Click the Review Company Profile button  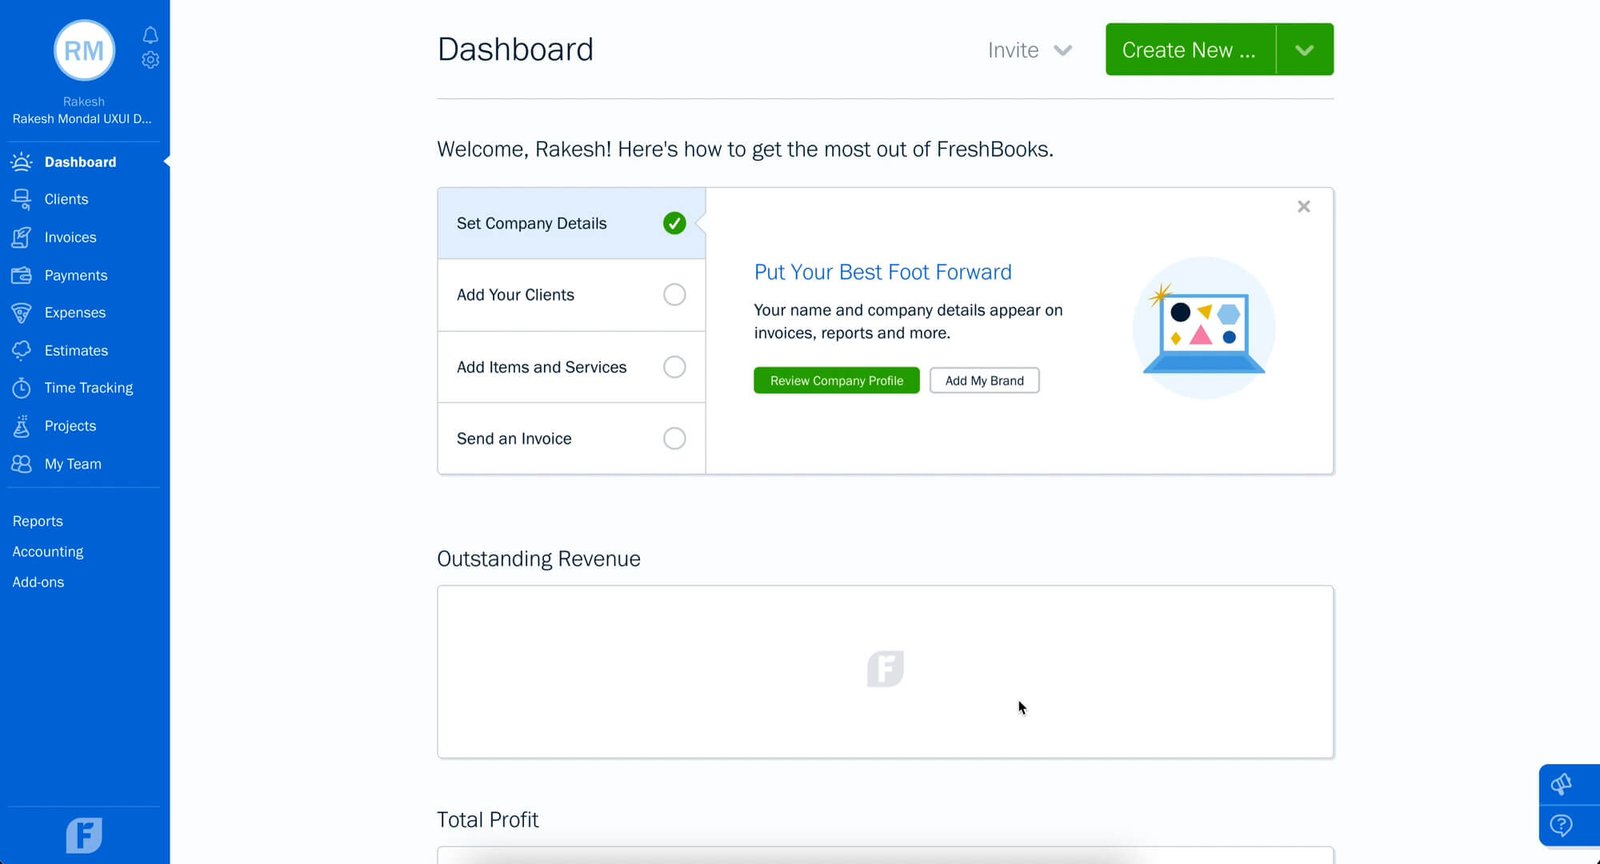[837, 381]
